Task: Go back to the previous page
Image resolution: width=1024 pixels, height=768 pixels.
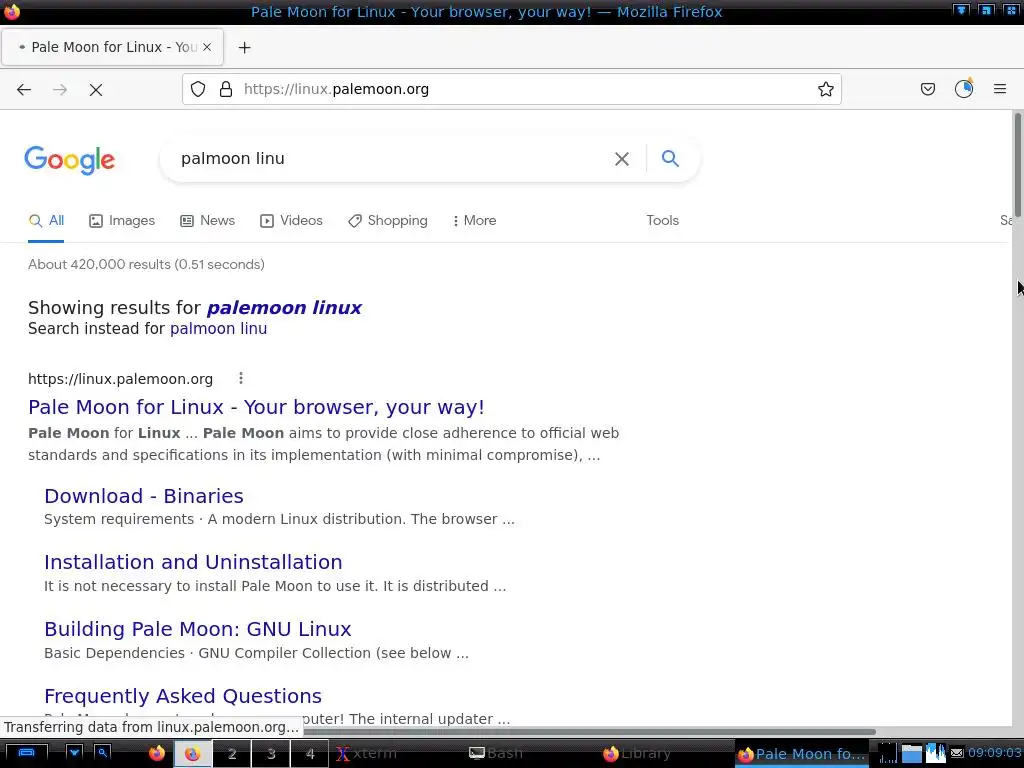Action: (24, 89)
